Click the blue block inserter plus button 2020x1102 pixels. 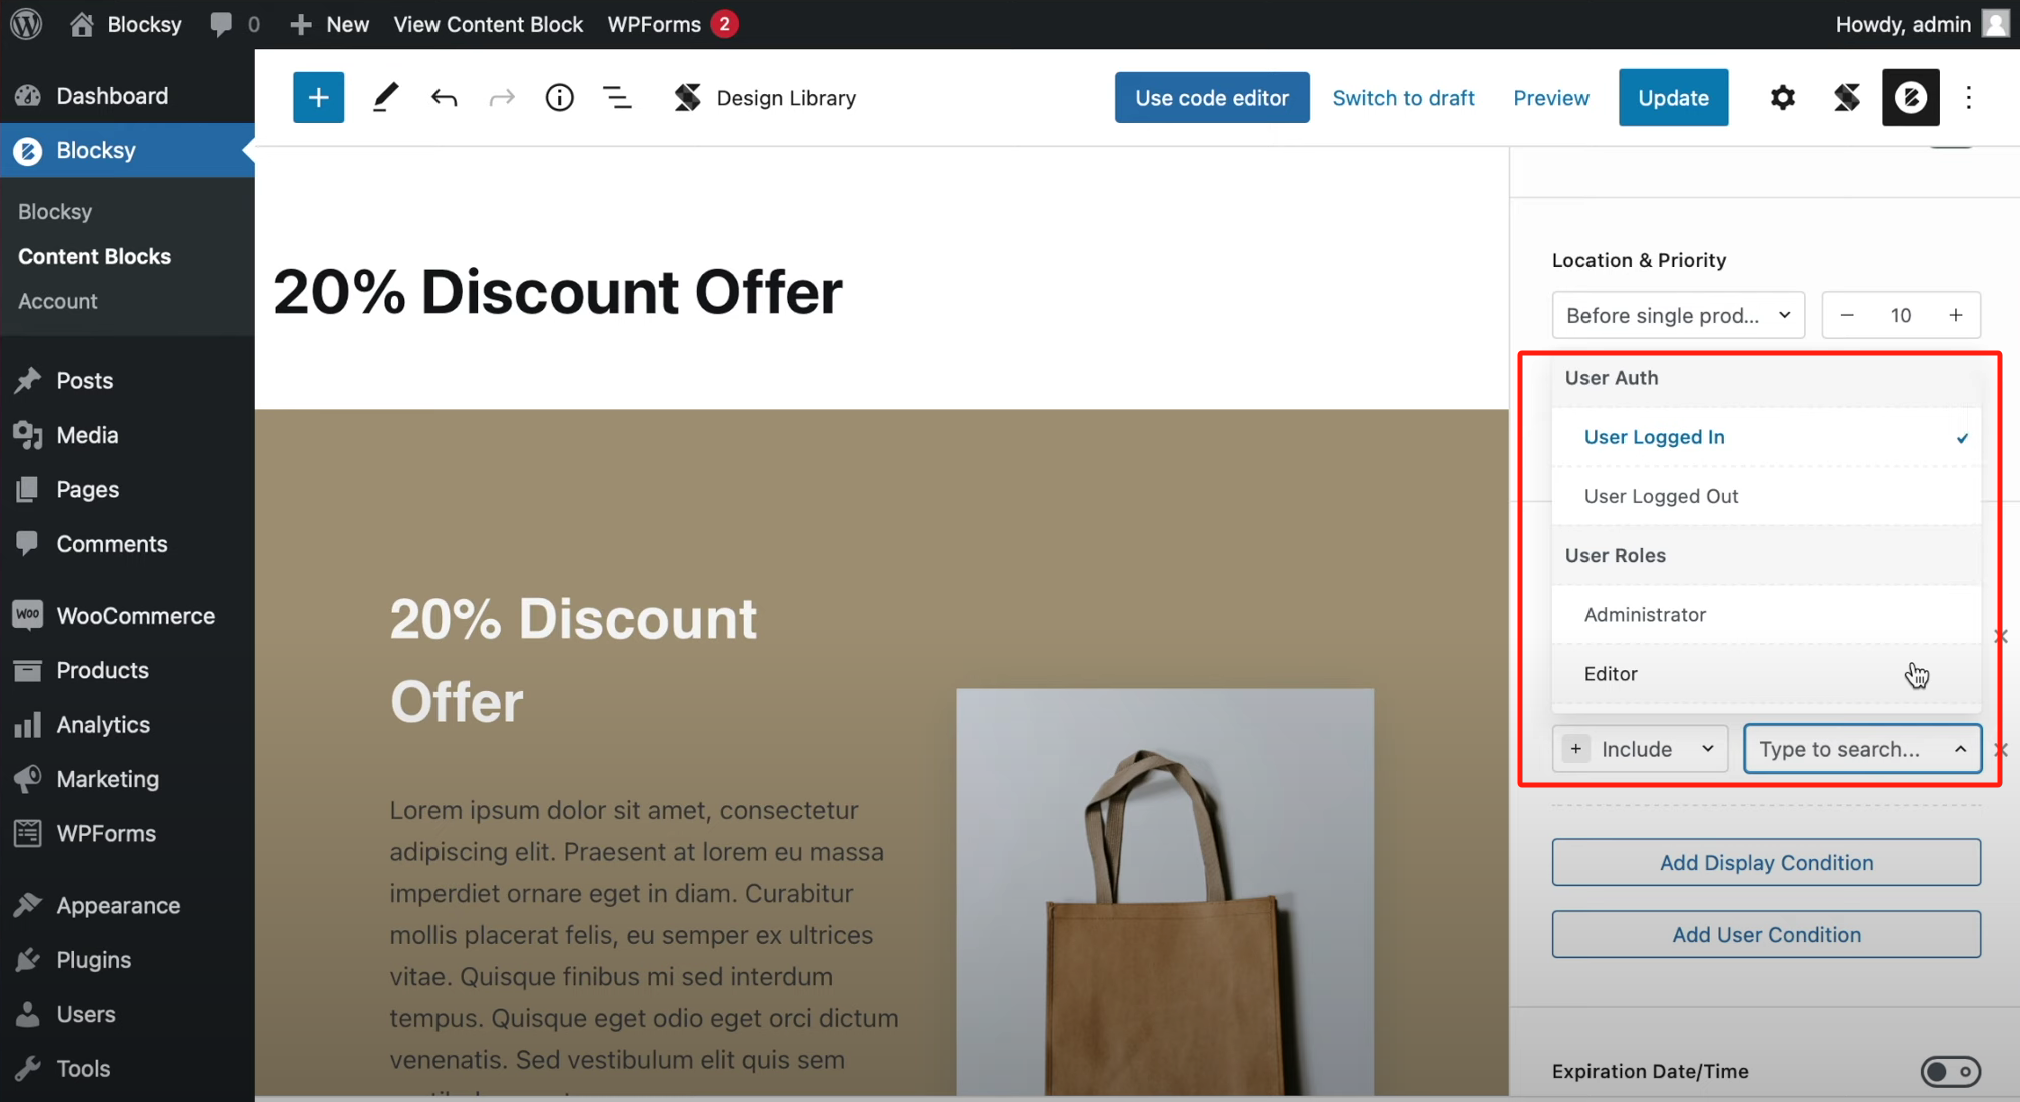pyautogui.click(x=318, y=97)
